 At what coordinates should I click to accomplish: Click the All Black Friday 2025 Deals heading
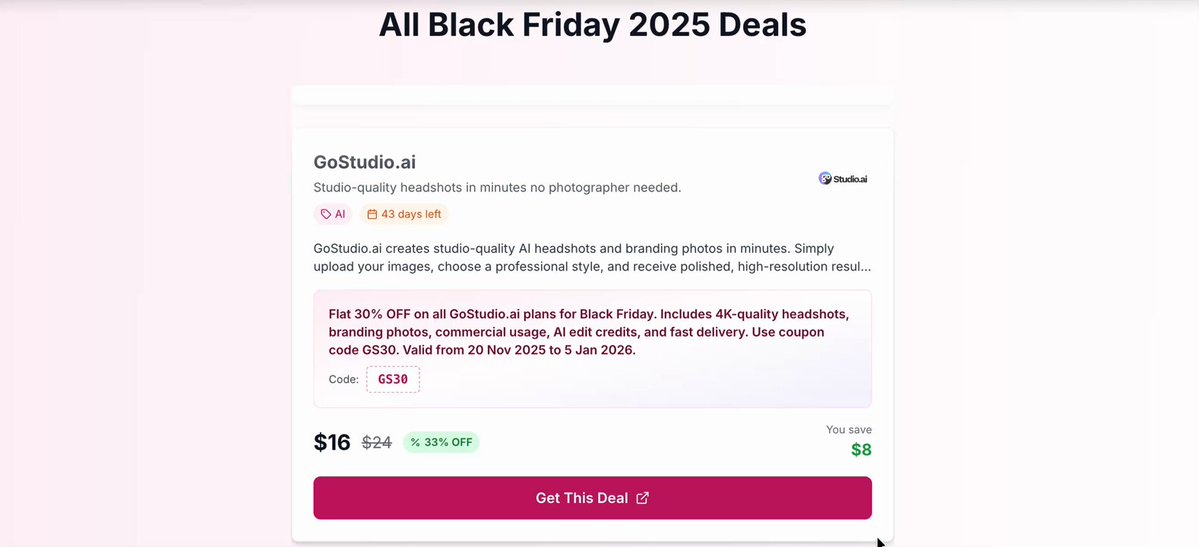592,25
